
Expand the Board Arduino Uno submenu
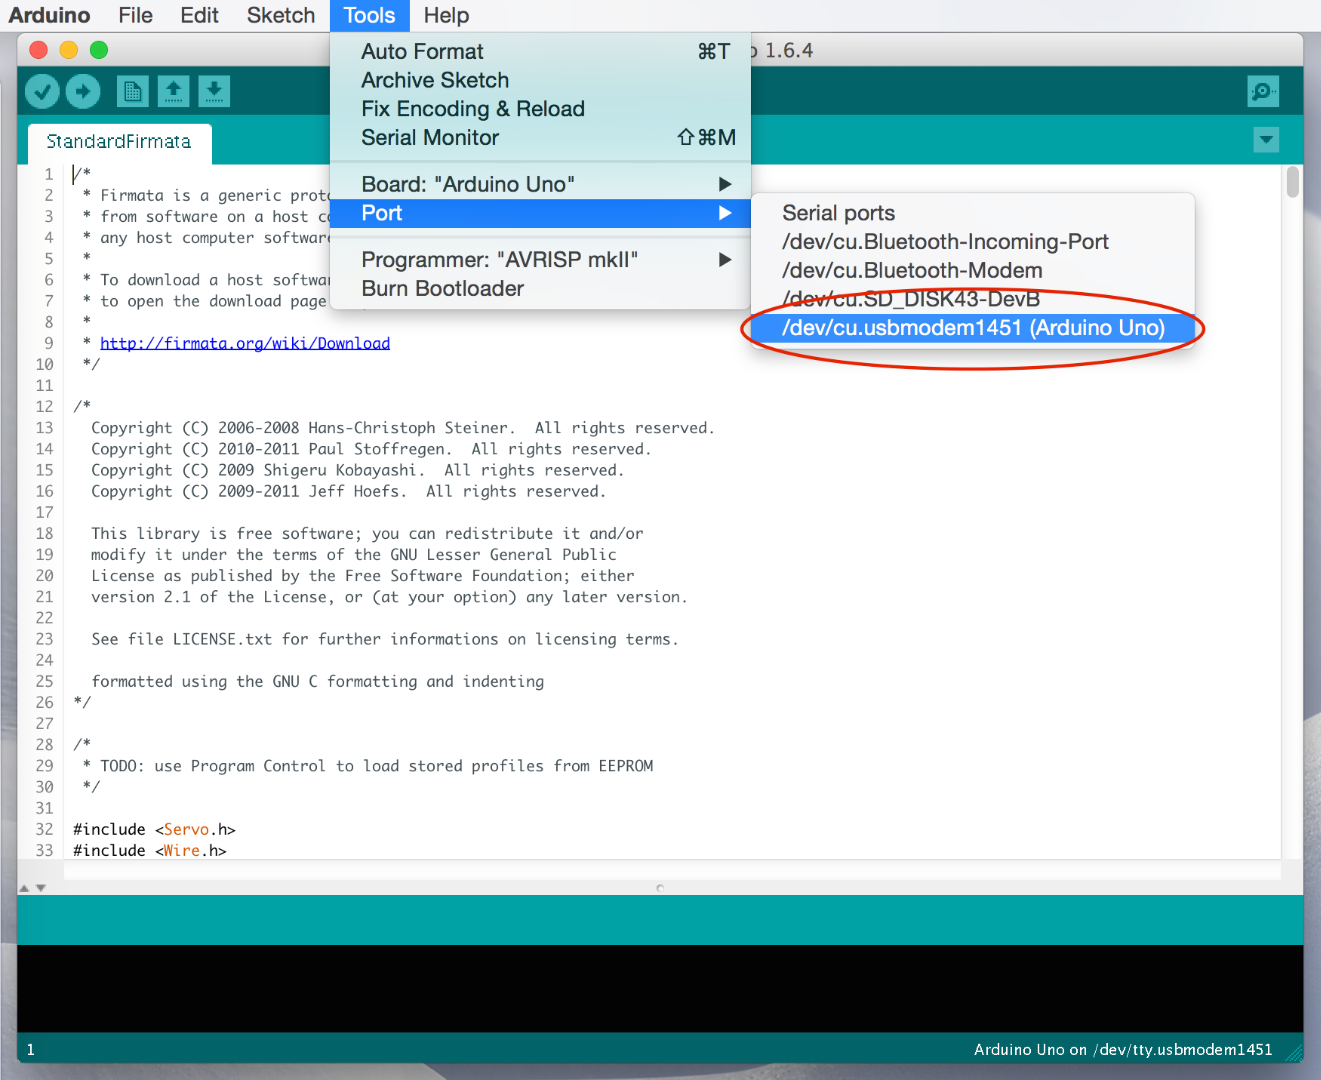[467, 183]
